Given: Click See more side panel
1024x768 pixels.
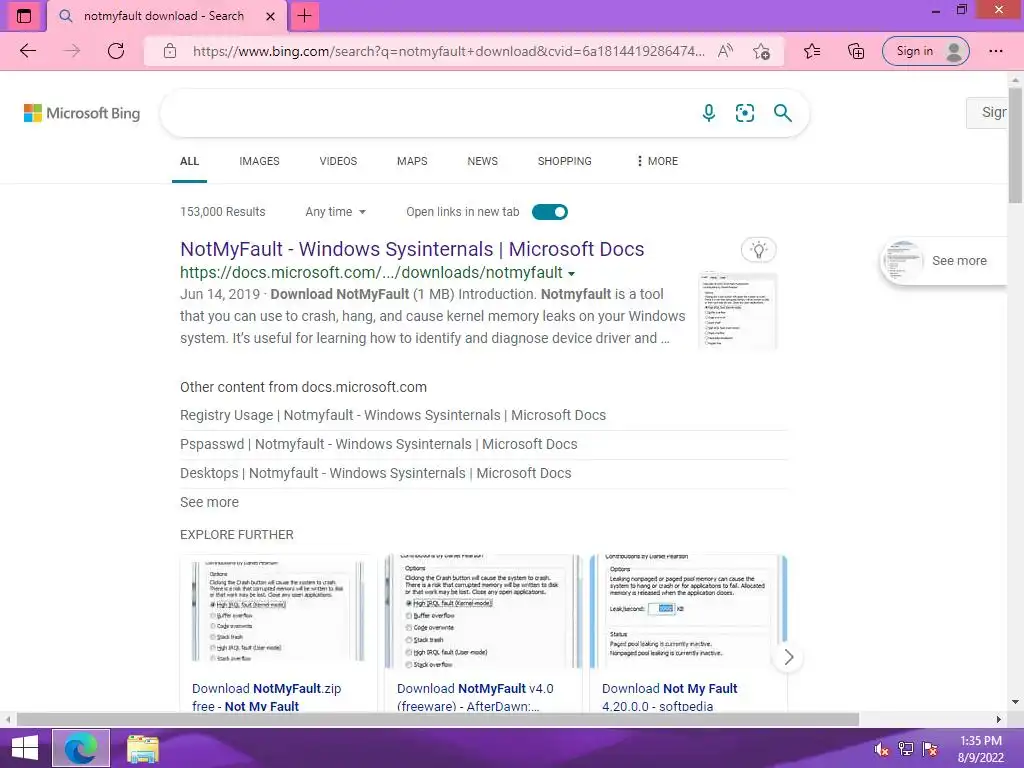Looking at the screenshot, I should [944, 261].
